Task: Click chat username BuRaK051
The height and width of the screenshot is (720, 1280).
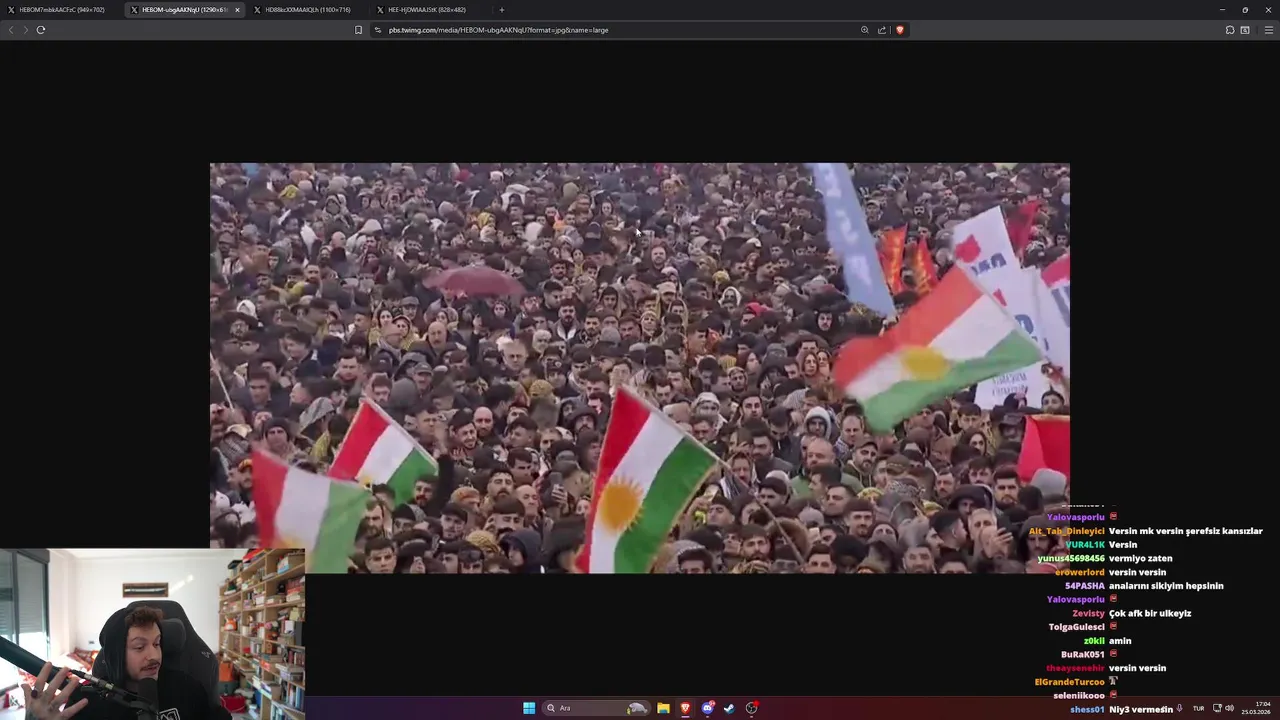Action: tap(1083, 654)
